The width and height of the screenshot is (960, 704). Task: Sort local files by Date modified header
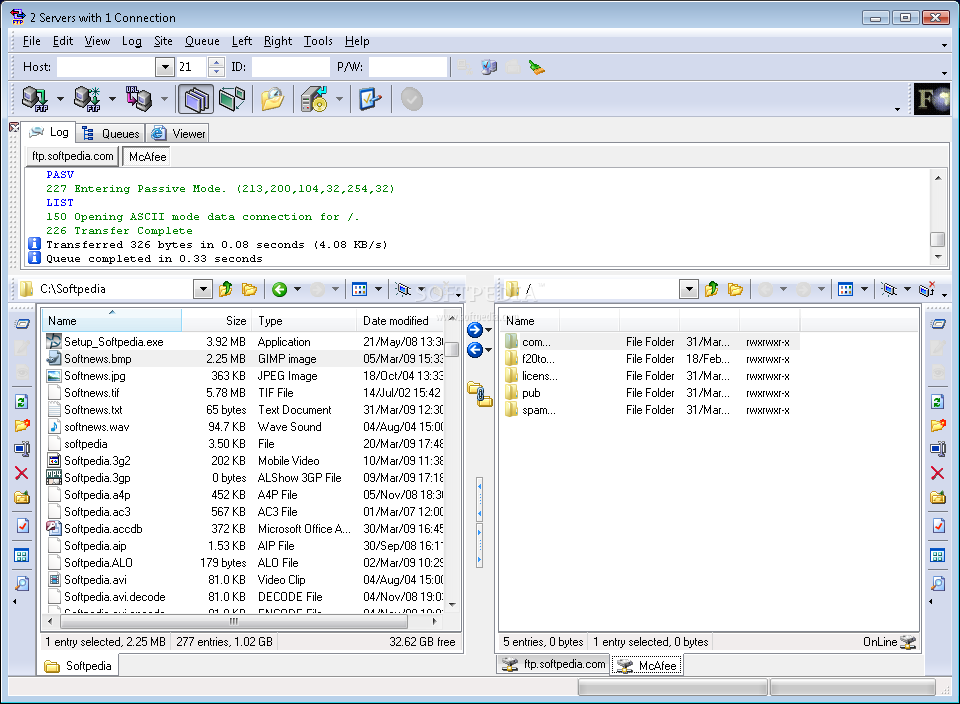point(400,321)
